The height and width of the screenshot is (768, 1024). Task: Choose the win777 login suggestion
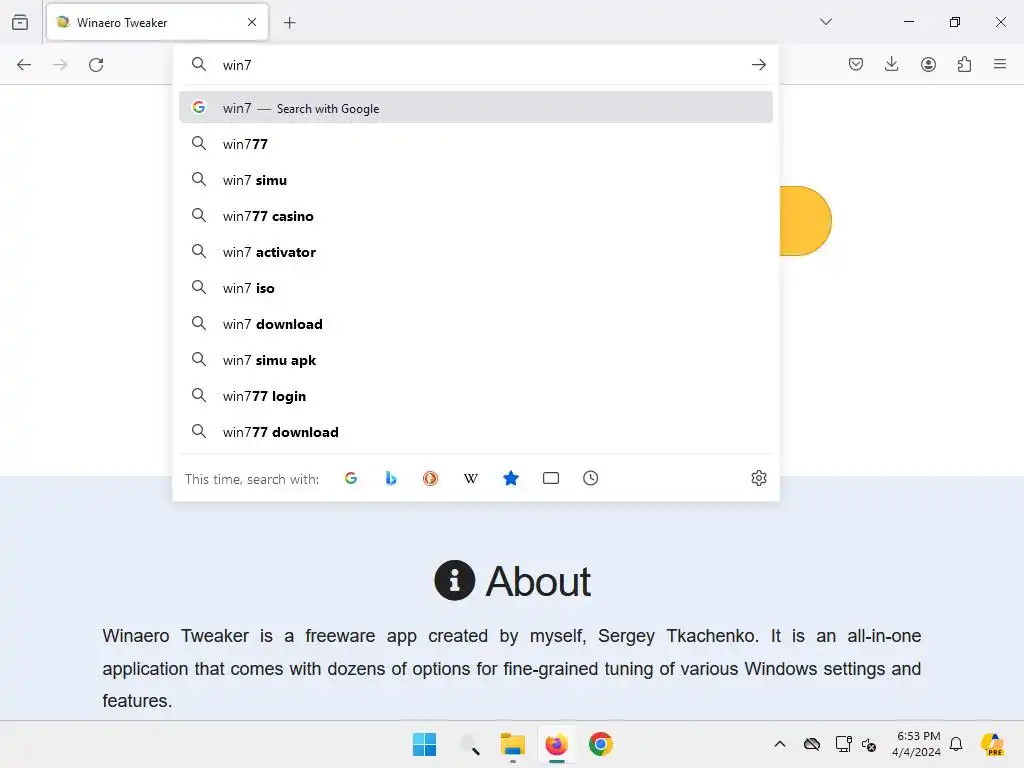475,396
